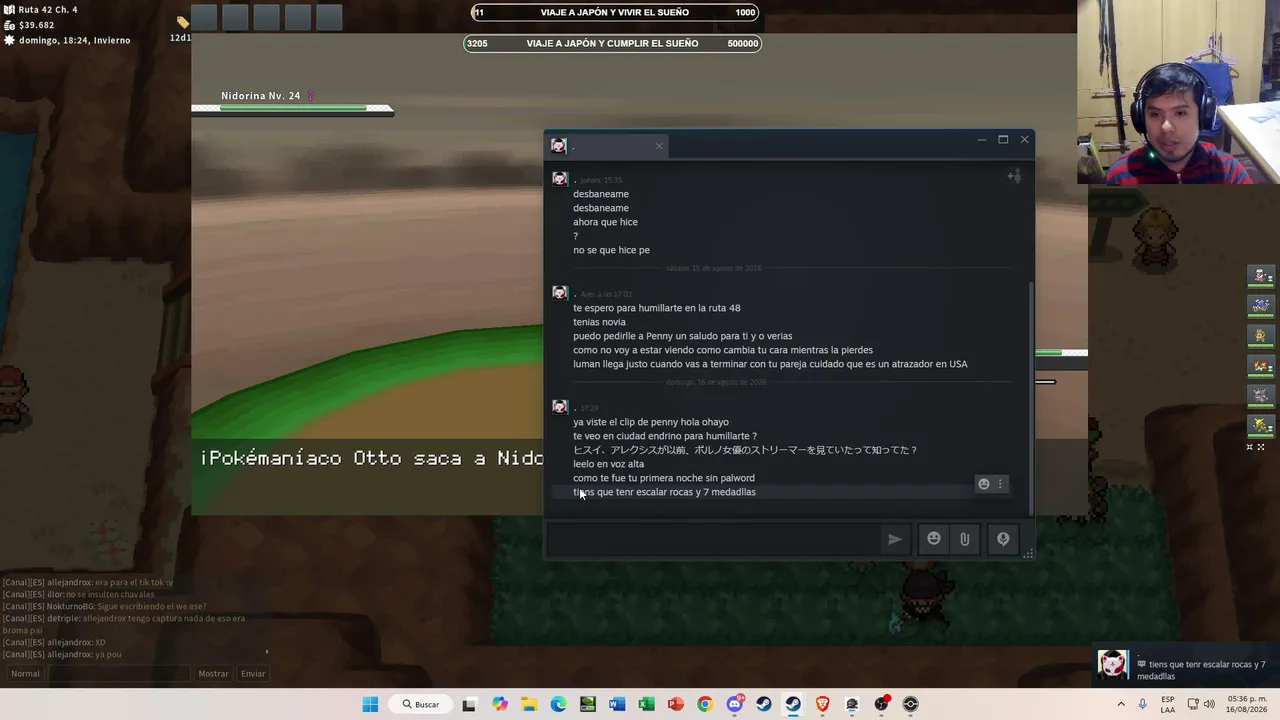Viewport: 1280px width, 720px height.
Task: Open Google Chrome from the taskbar
Action: point(705,704)
